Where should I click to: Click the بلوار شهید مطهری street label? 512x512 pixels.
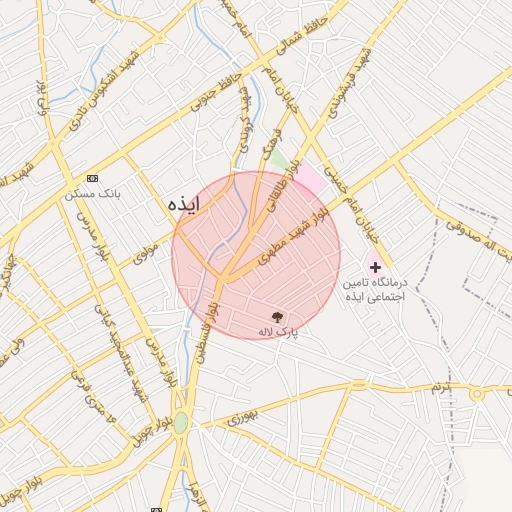[292, 236]
